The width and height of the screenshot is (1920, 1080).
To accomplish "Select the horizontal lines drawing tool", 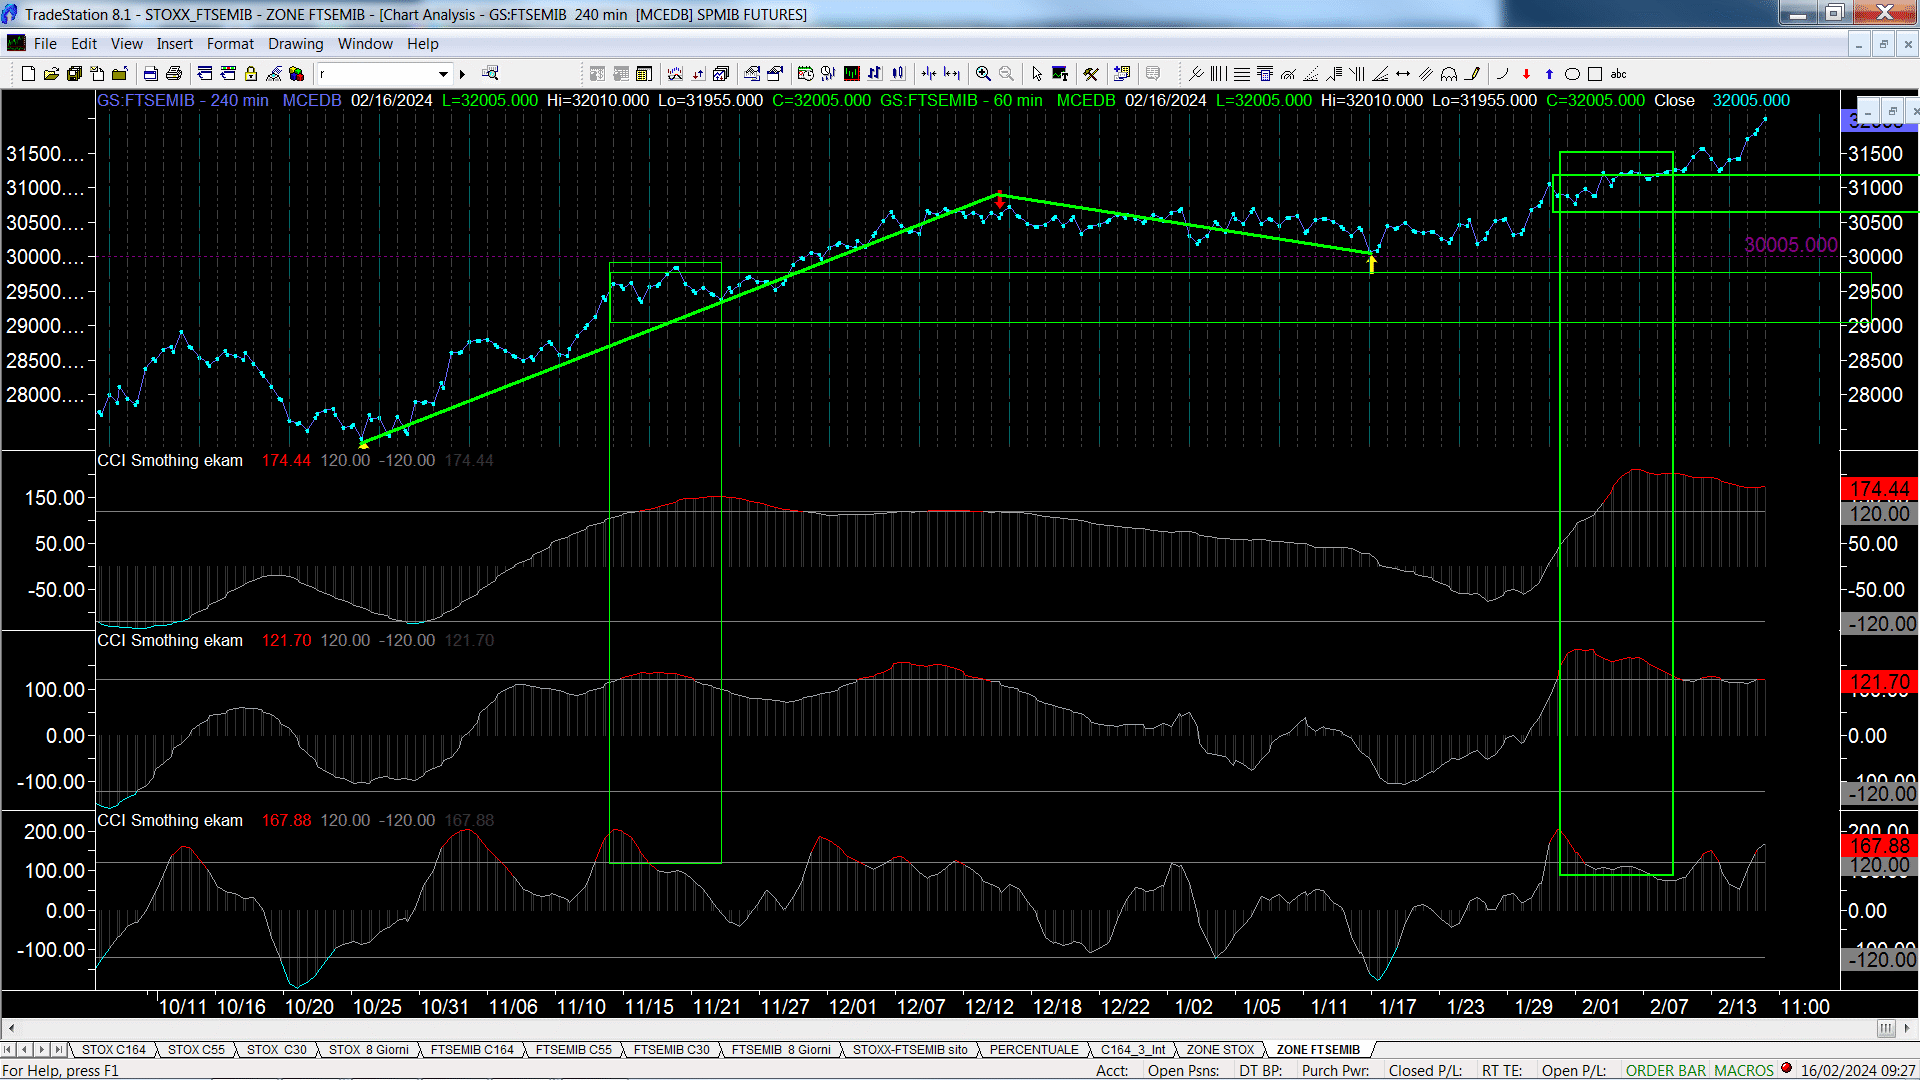I will click(x=1242, y=73).
